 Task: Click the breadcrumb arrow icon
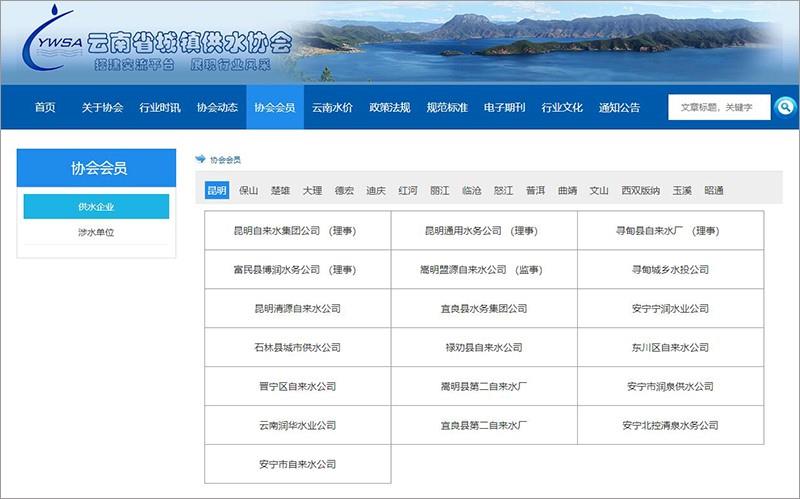(x=200, y=159)
